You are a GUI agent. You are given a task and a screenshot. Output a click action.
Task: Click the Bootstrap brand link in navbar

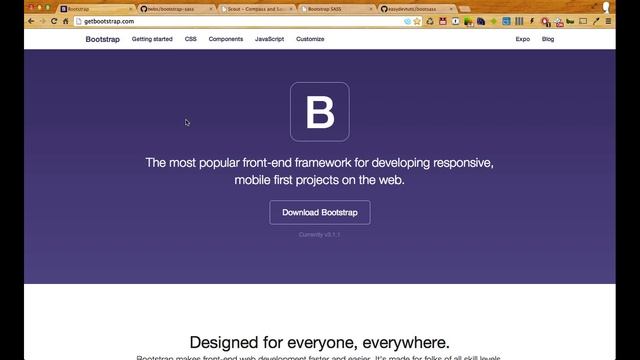point(102,39)
